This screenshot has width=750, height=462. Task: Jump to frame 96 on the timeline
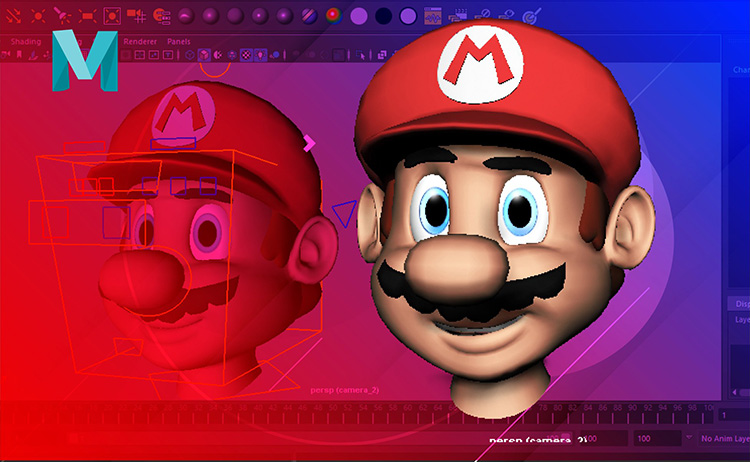(677, 408)
